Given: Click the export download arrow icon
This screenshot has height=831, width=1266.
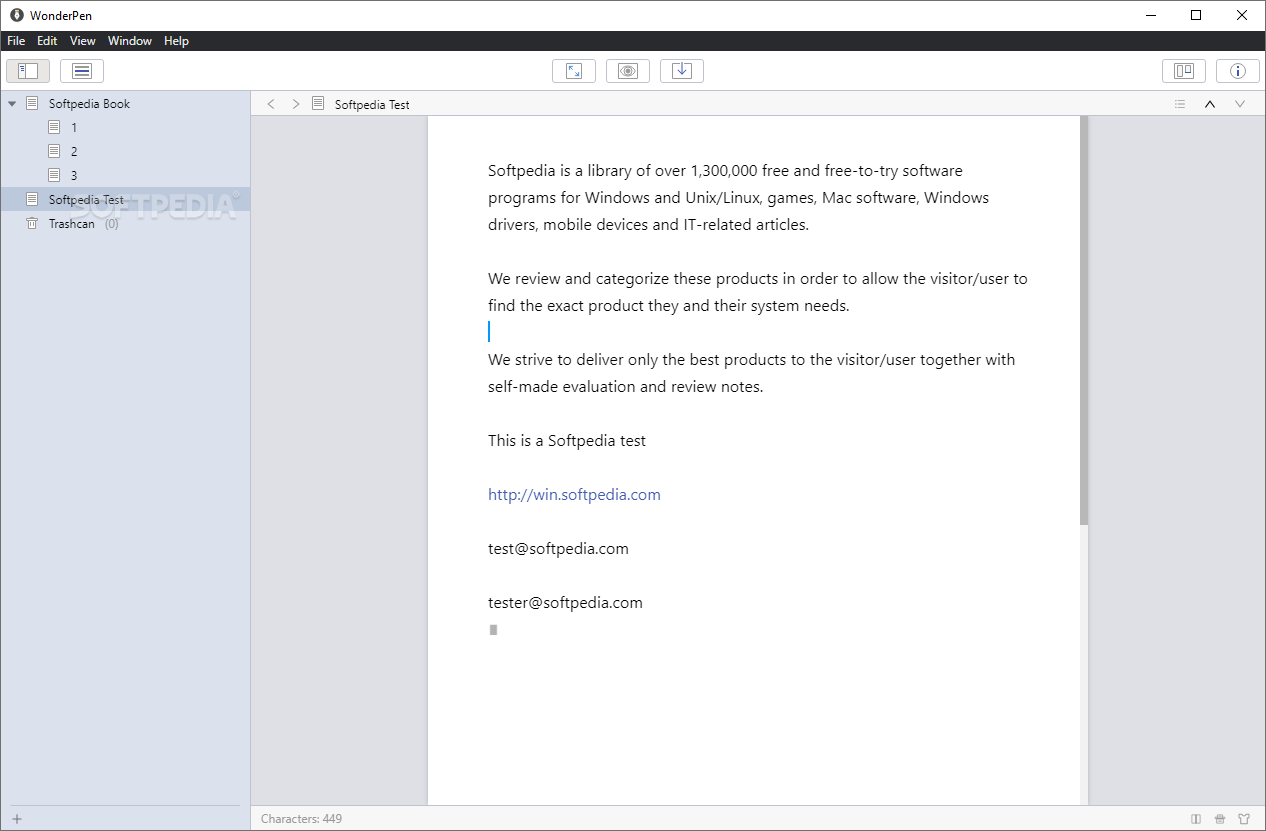Looking at the screenshot, I should coord(682,71).
